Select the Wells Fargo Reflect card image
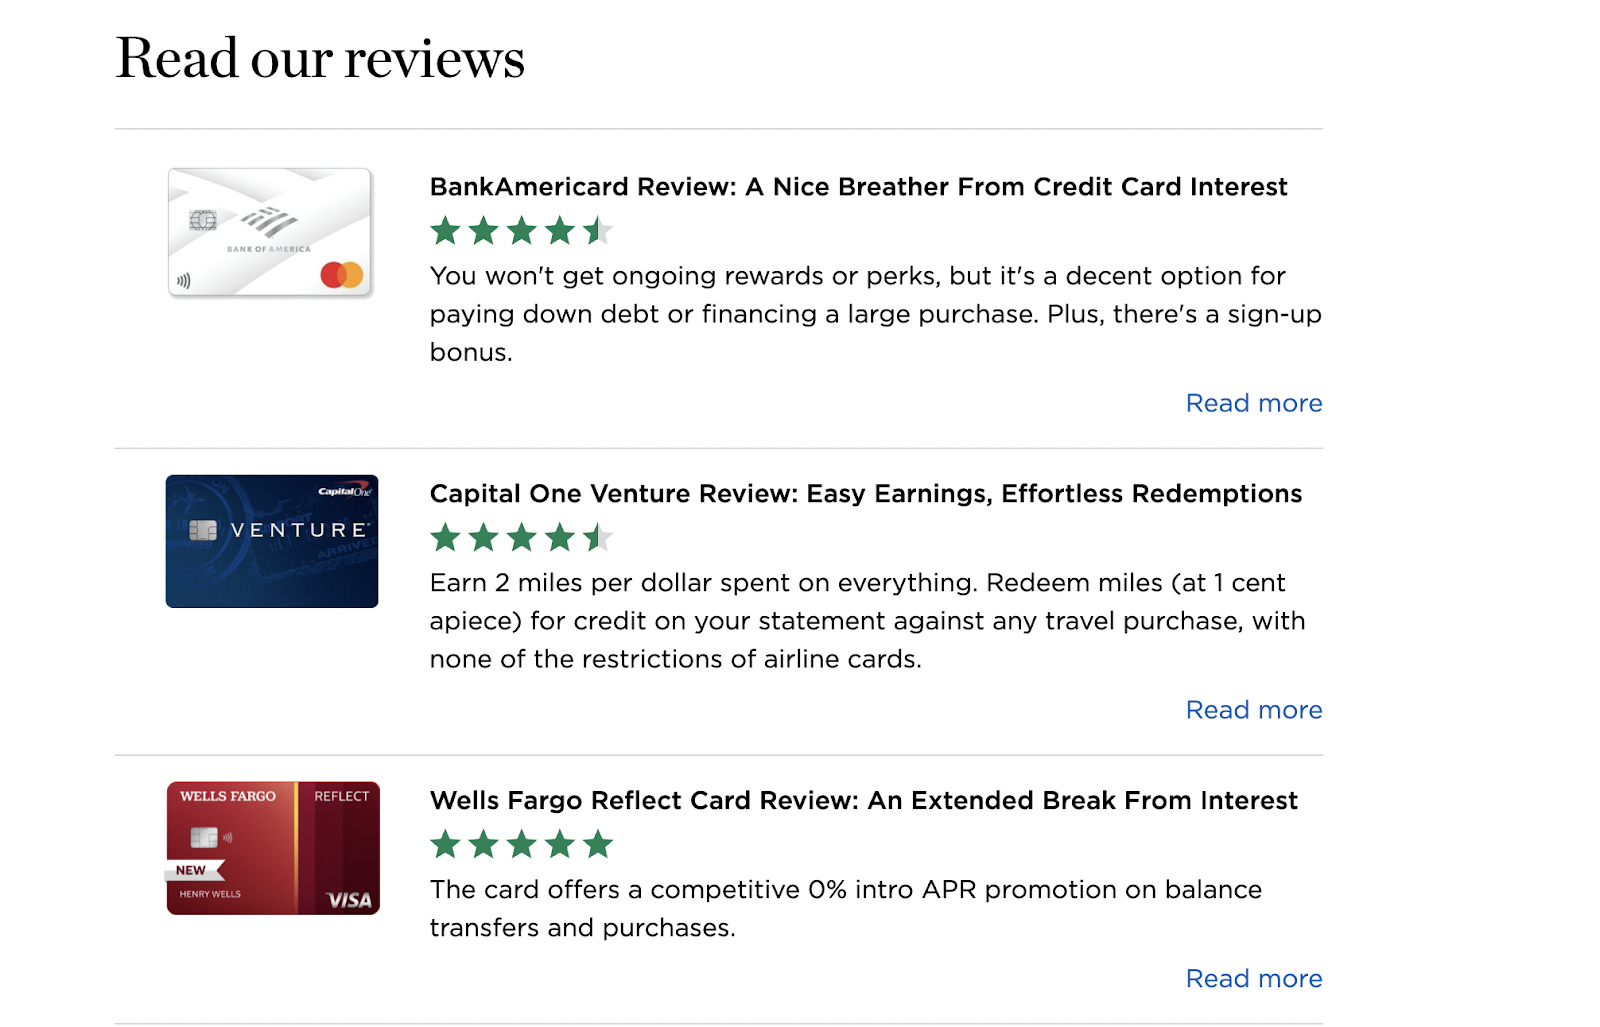 tap(273, 848)
